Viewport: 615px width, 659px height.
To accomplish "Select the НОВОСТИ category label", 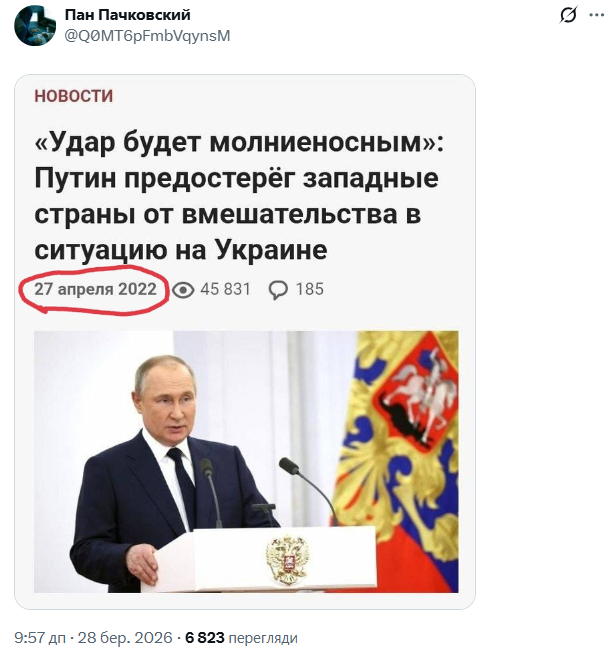I will pyautogui.click(x=74, y=96).
